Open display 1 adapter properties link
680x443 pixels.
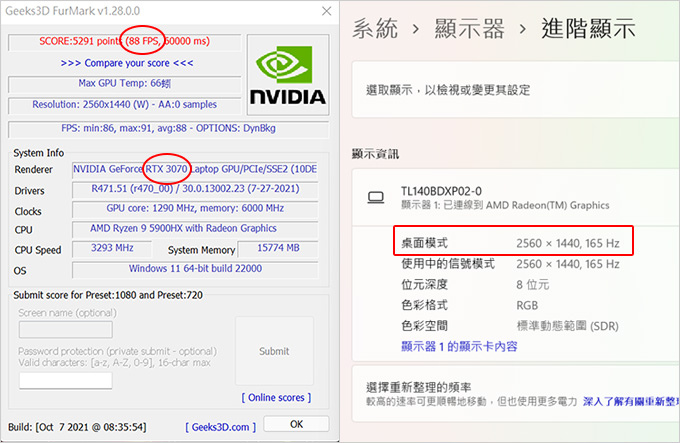click(459, 346)
